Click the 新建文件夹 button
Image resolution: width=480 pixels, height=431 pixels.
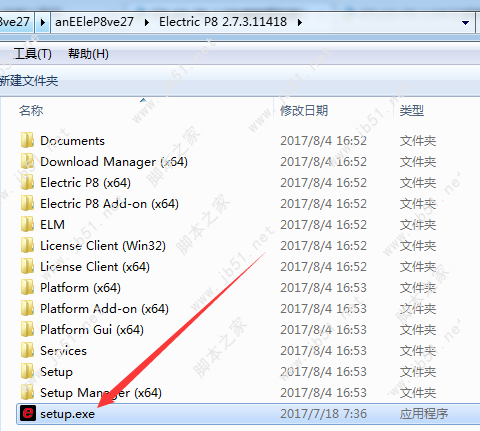[29, 81]
